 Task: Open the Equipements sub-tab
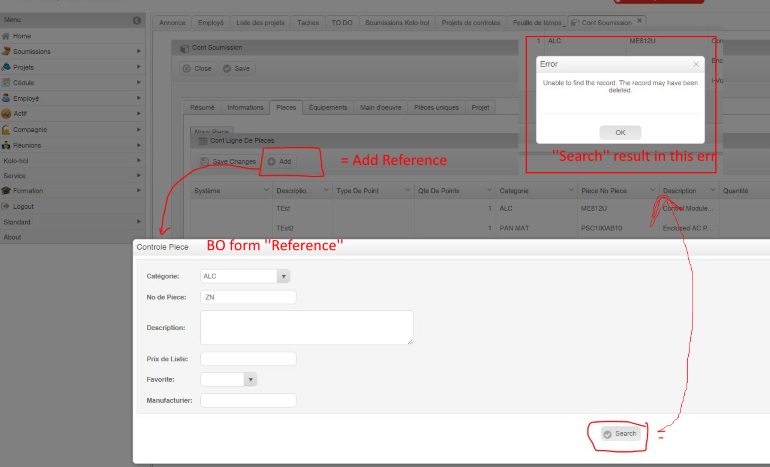pos(328,108)
